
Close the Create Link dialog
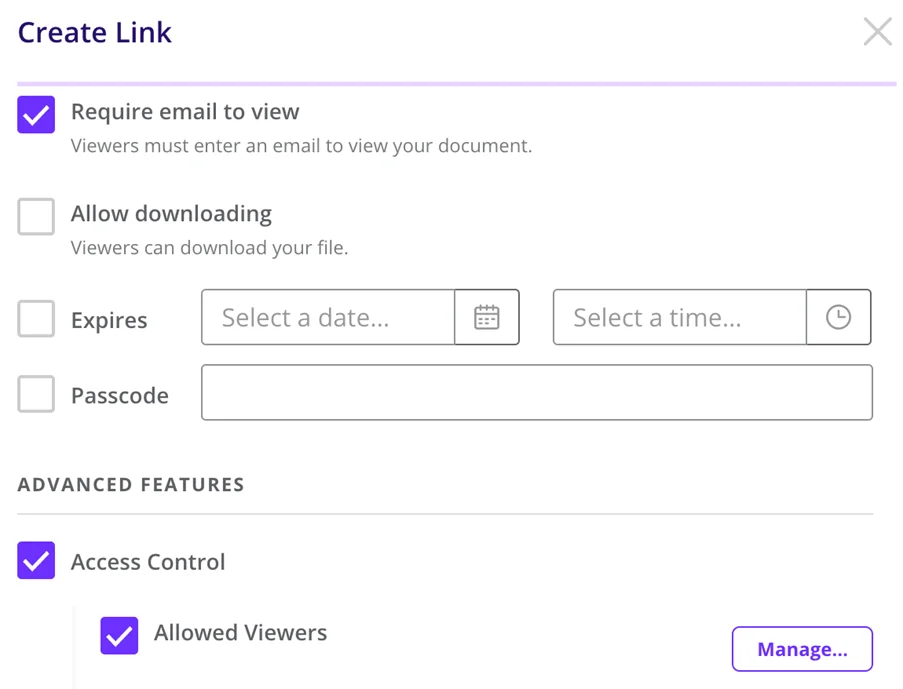[877, 32]
